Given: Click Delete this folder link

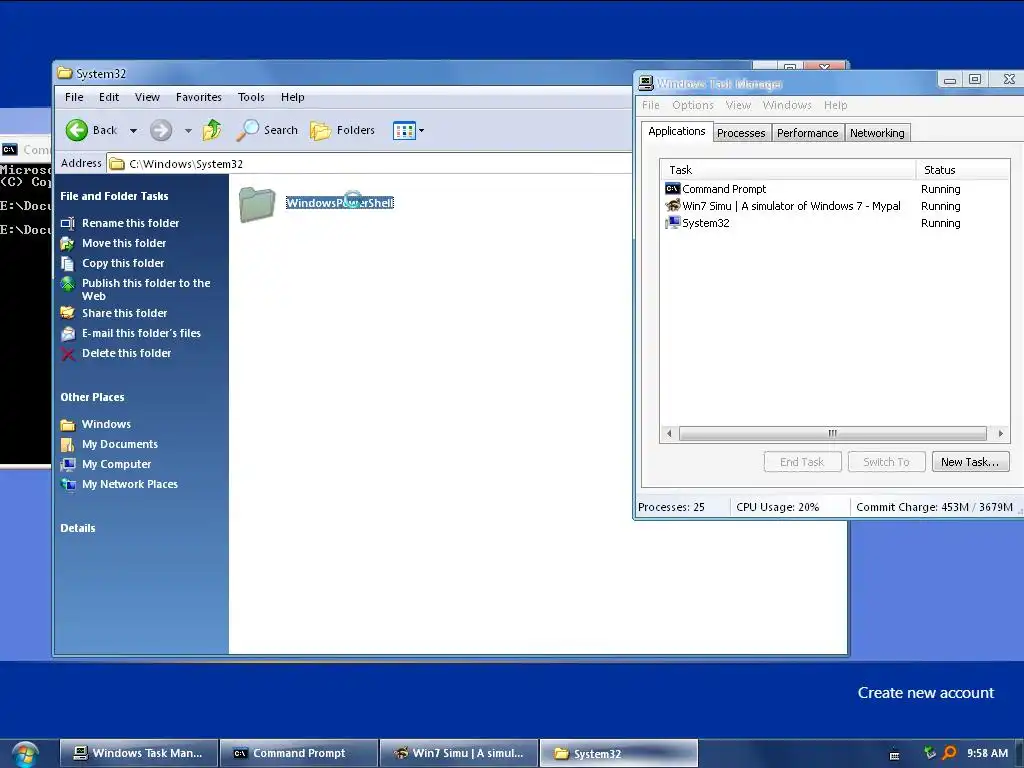Looking at the screenshot, I should click(x=126, y=353).
